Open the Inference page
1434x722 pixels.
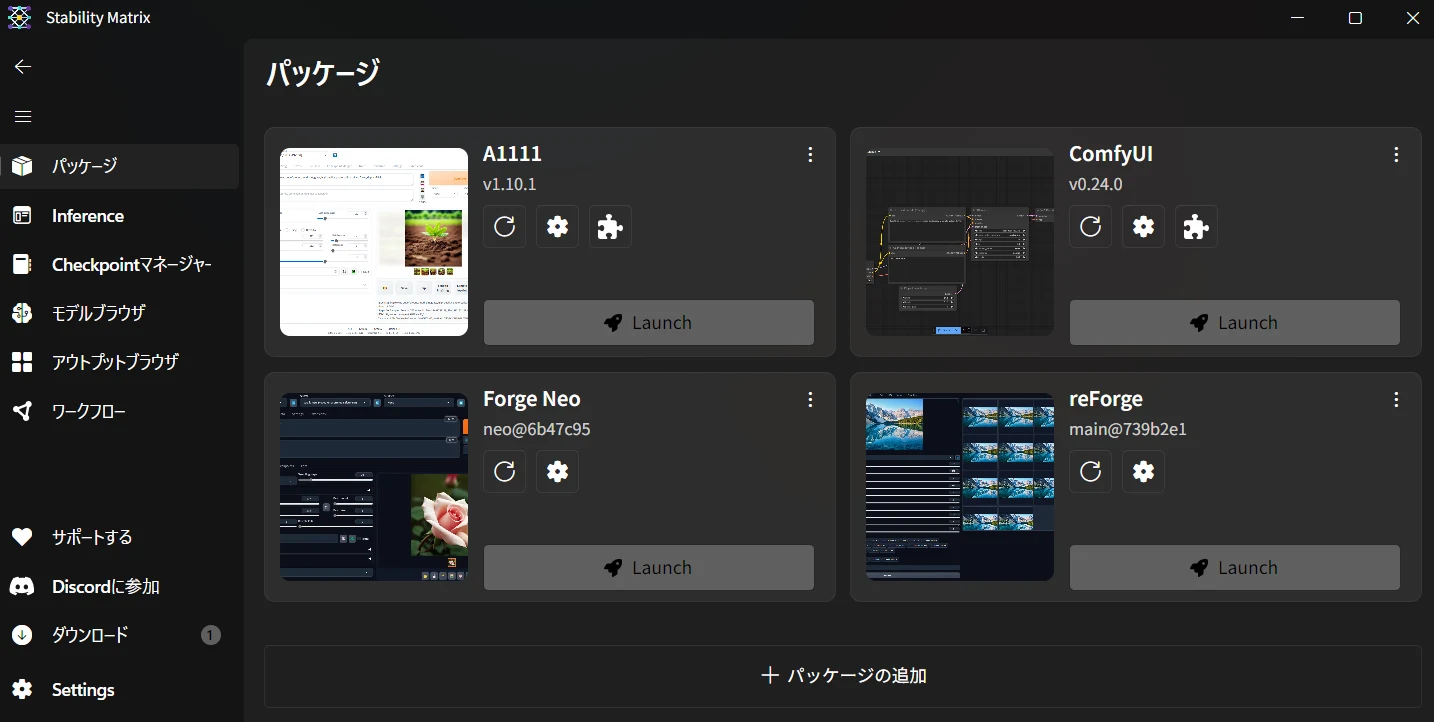120,216
